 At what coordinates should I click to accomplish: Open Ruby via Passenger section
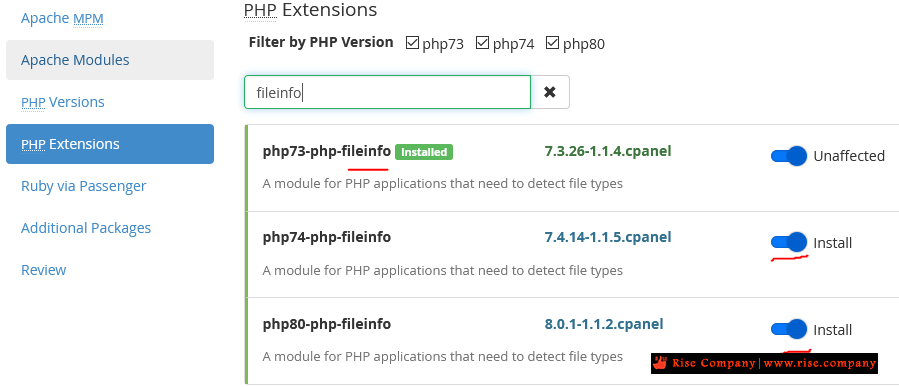point(84,186)
